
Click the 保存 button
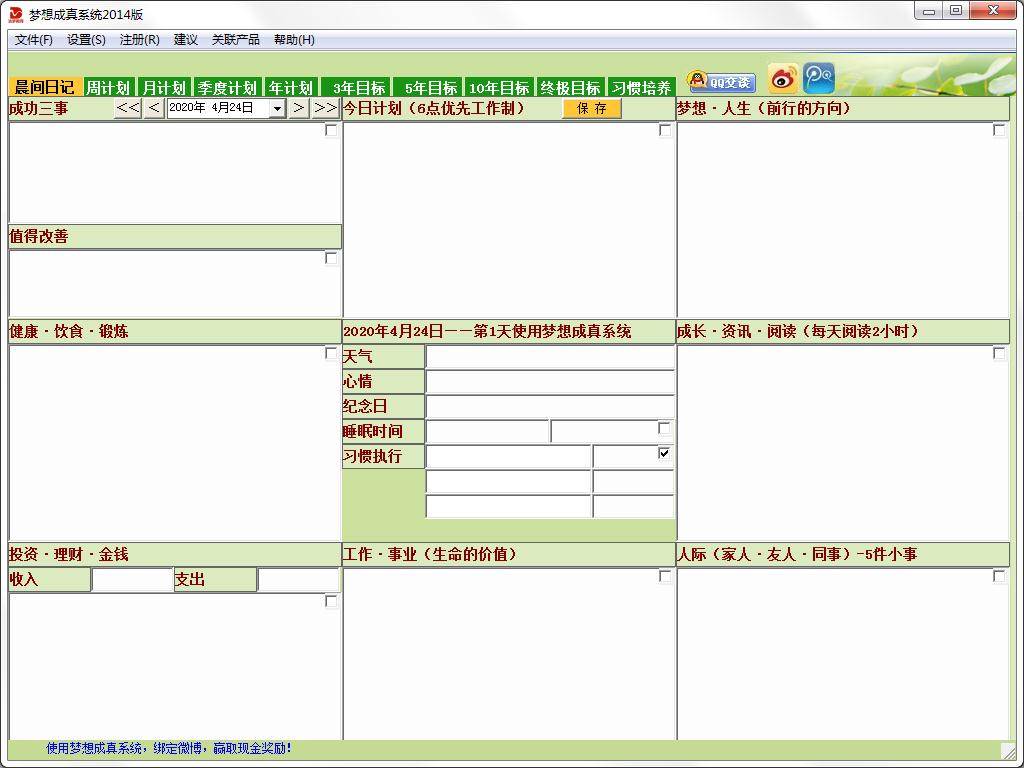[x=592, y=109]
